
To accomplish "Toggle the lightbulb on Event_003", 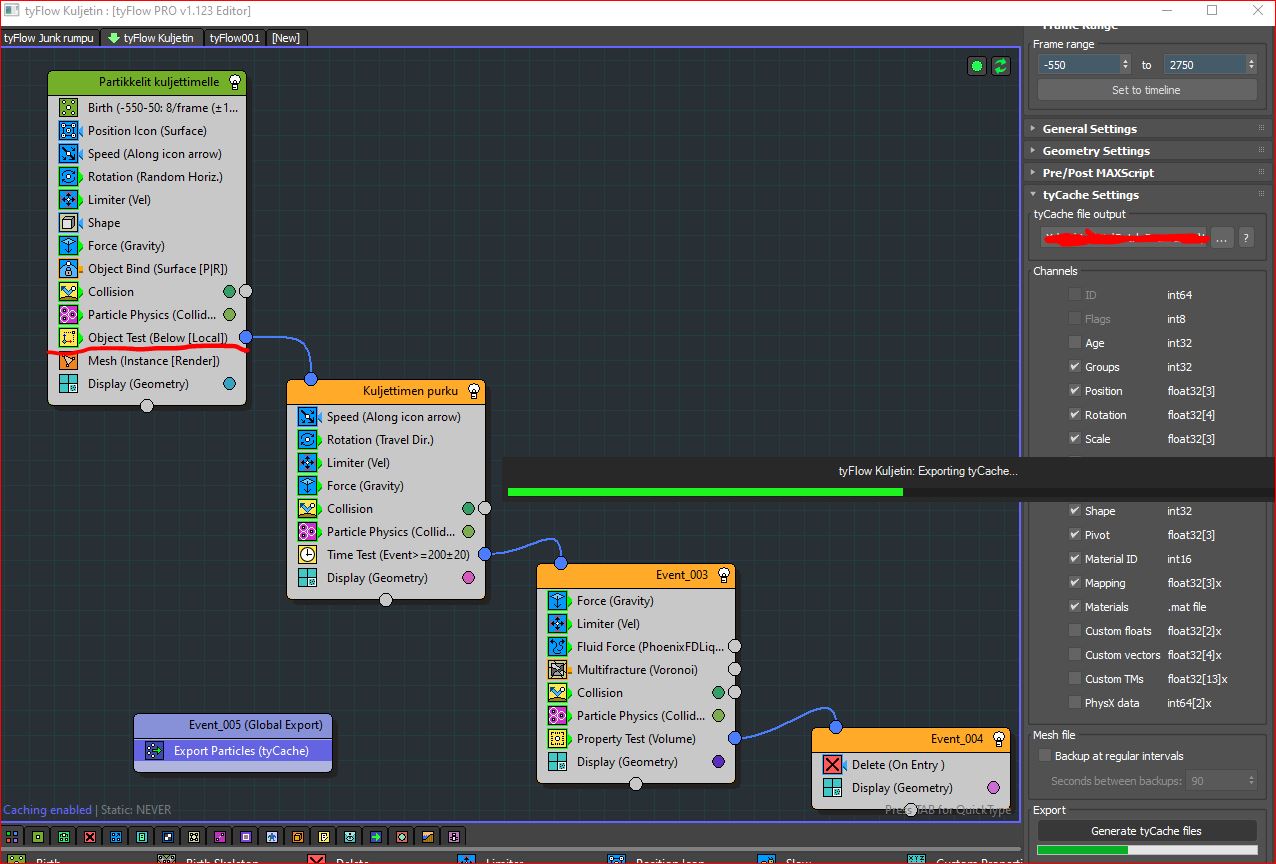I will coord(724,575).
